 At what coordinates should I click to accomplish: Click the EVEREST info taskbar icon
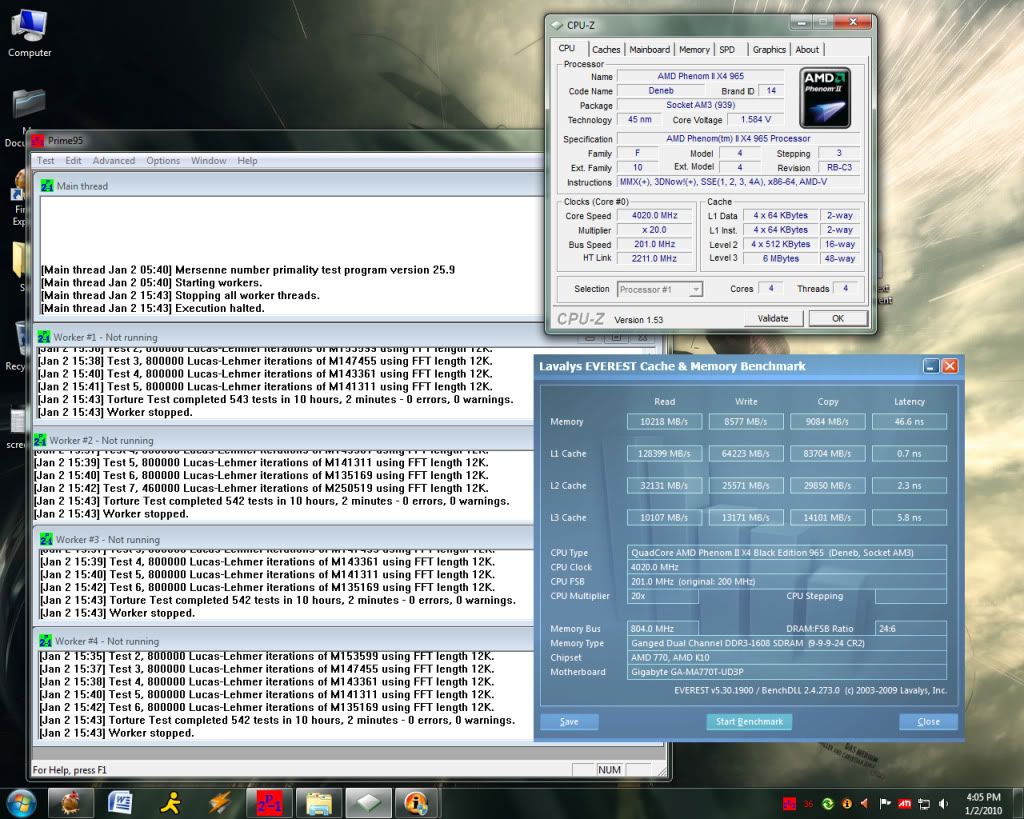[x=417, y=802]
